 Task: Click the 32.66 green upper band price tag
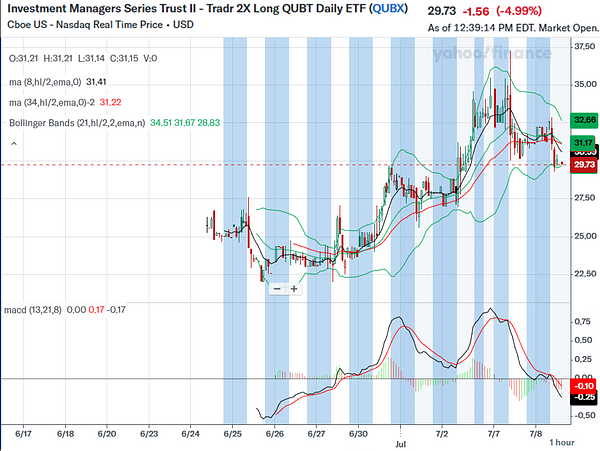(x=584, y=120)
